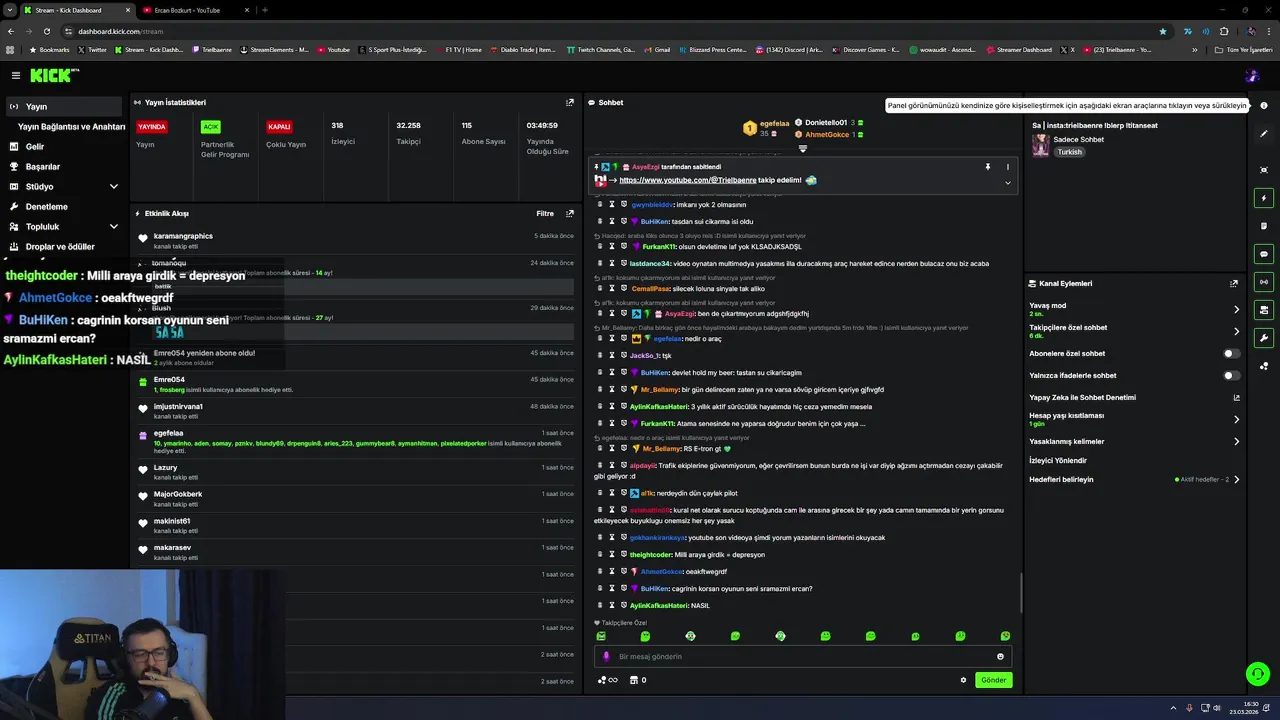1280x720 pixels.
Task: Click MajorGokberk in activity feed
Action: pyautogui.click(x=178, y=494)
